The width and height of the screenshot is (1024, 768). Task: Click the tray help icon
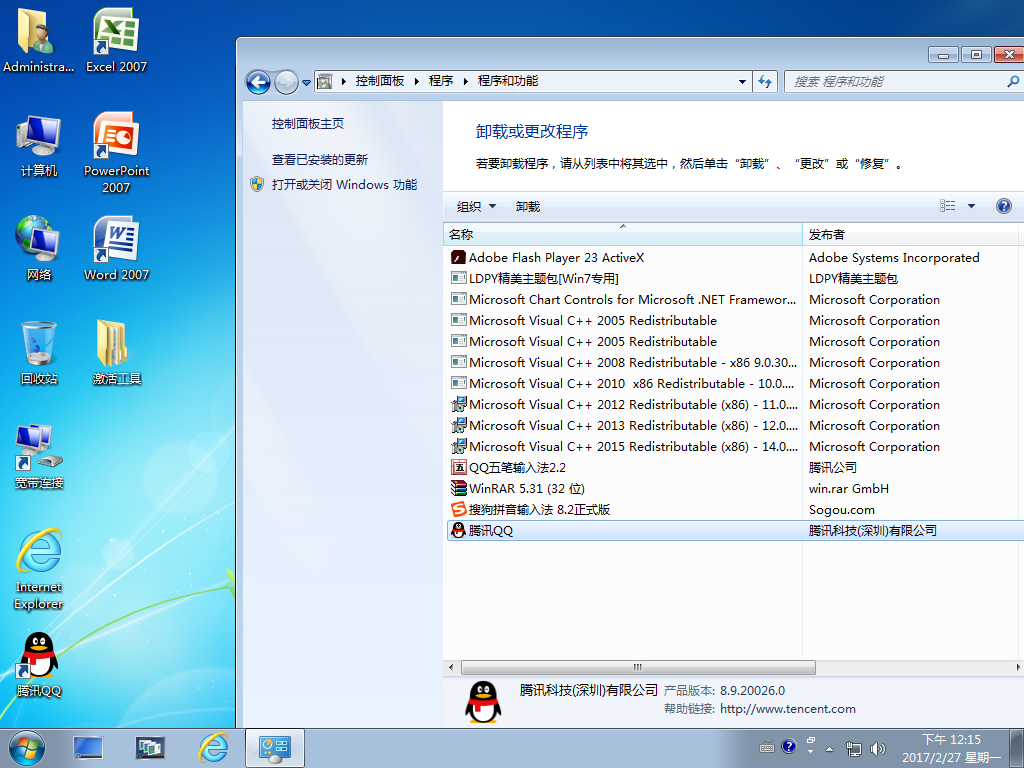789,746
